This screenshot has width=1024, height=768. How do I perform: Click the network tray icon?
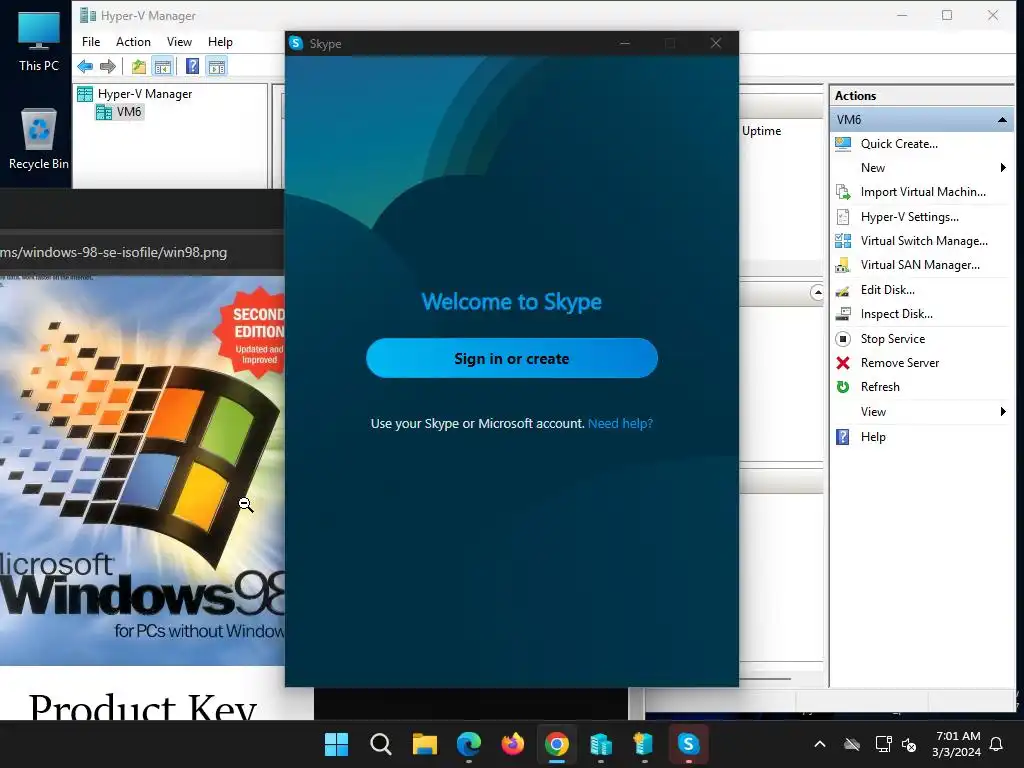point(883,744)
